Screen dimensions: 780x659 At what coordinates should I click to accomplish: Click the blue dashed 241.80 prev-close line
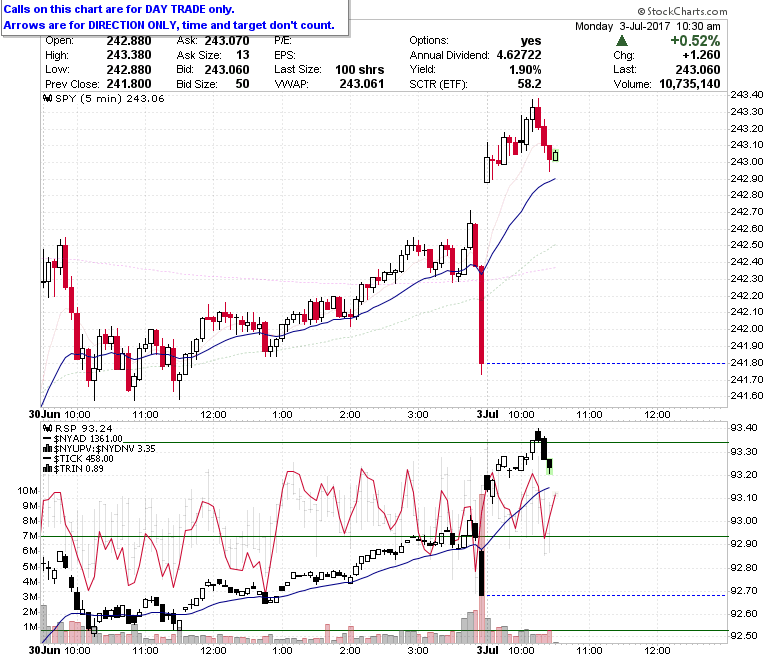pyautogui.click(x=605, y=364)
